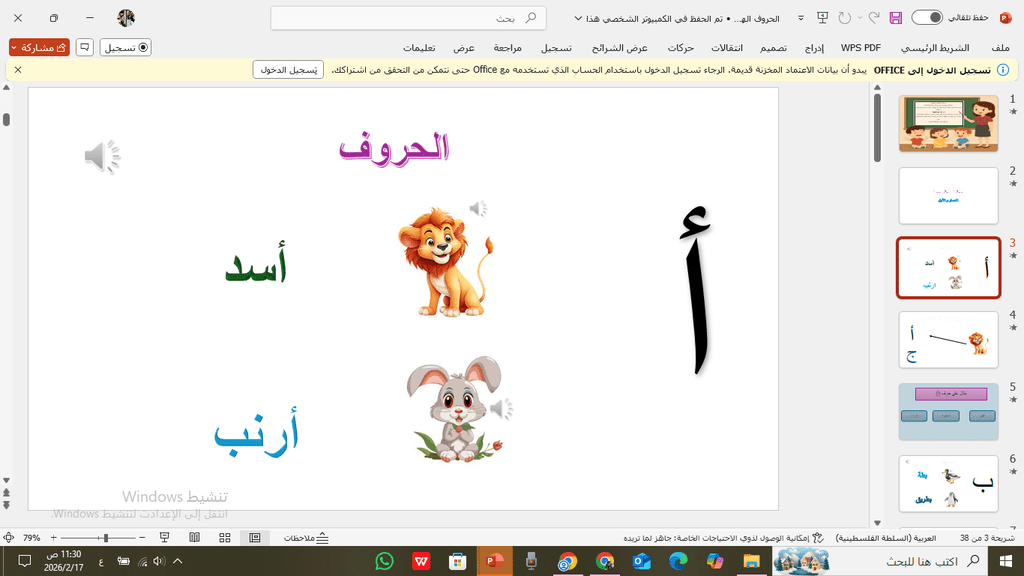The image size is (1024, 576).
Task: Click the purple Save icon in title bar
Action: click(x=895, y=18)
